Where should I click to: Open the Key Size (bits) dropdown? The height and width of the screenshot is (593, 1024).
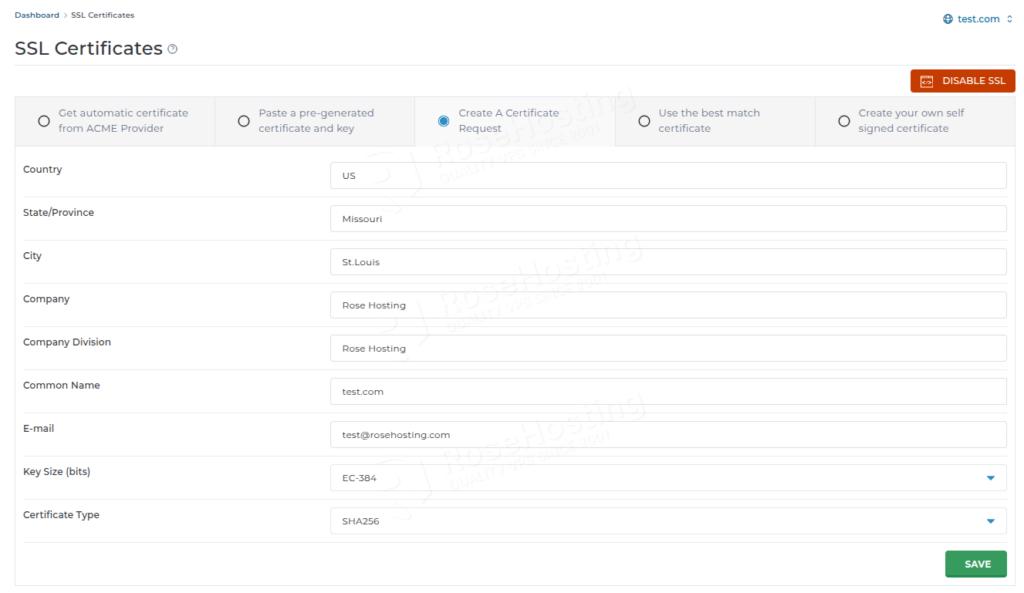point(990,477)
